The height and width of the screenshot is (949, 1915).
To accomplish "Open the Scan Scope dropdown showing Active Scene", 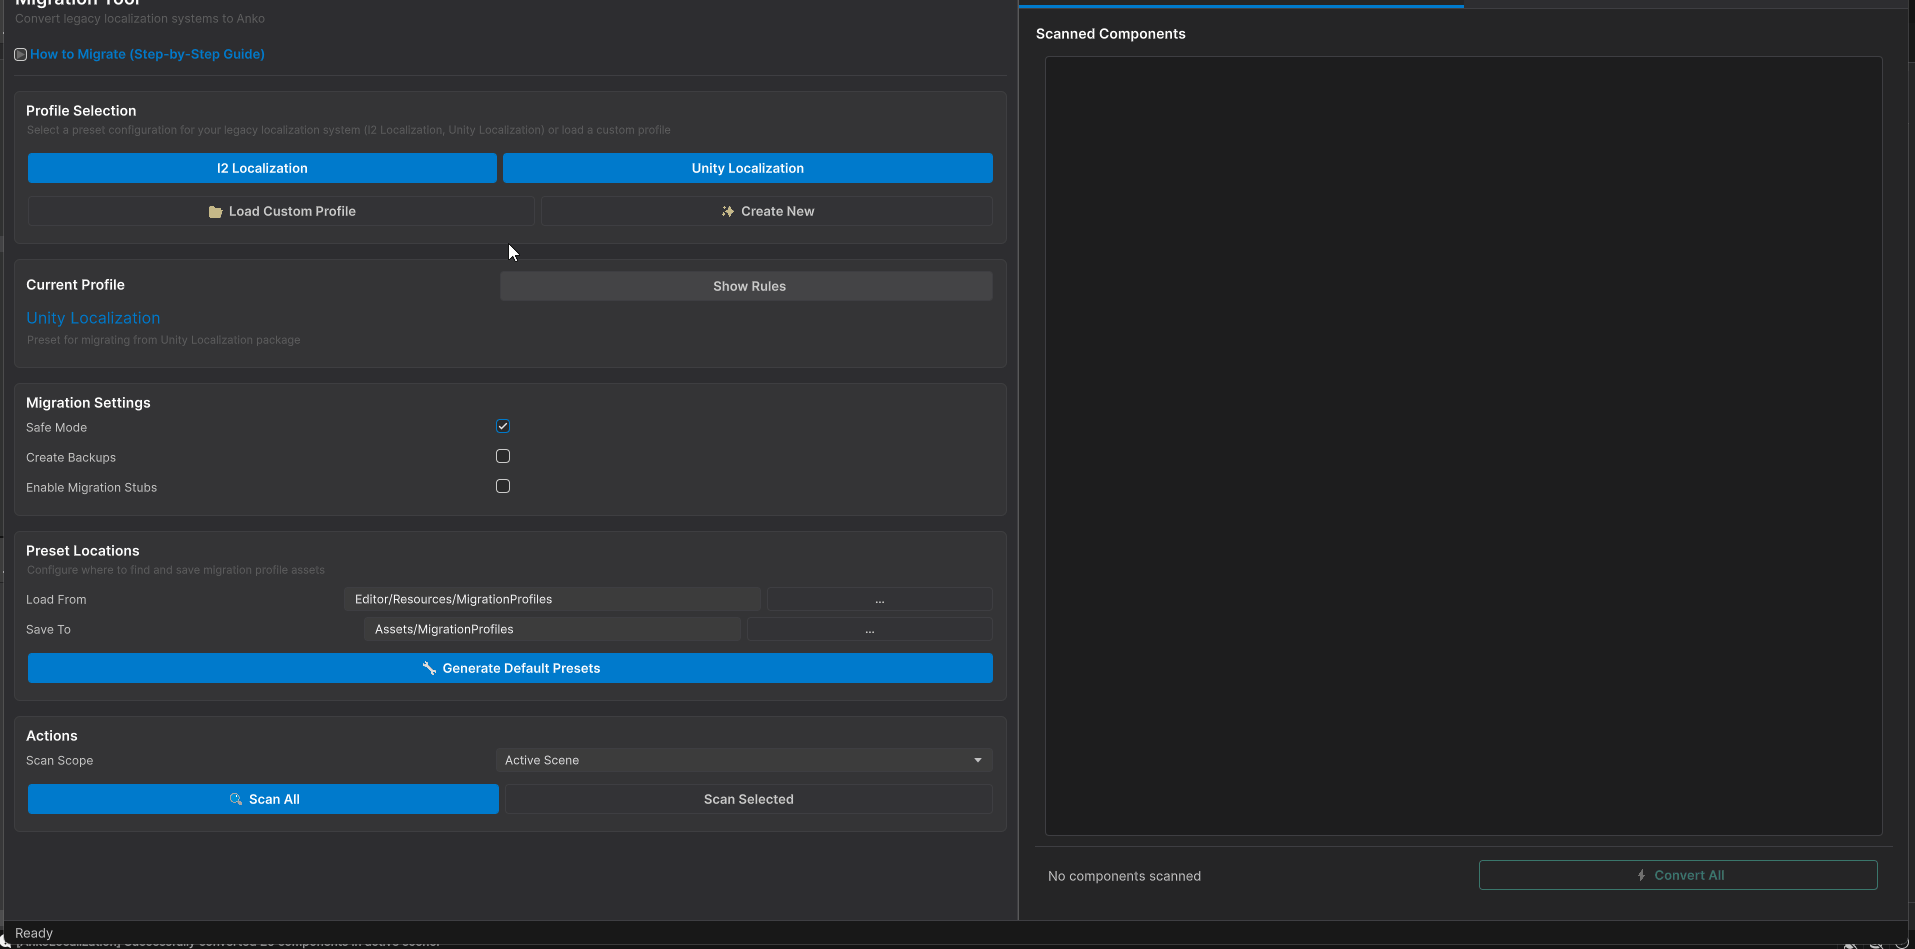I will point(744,760).
